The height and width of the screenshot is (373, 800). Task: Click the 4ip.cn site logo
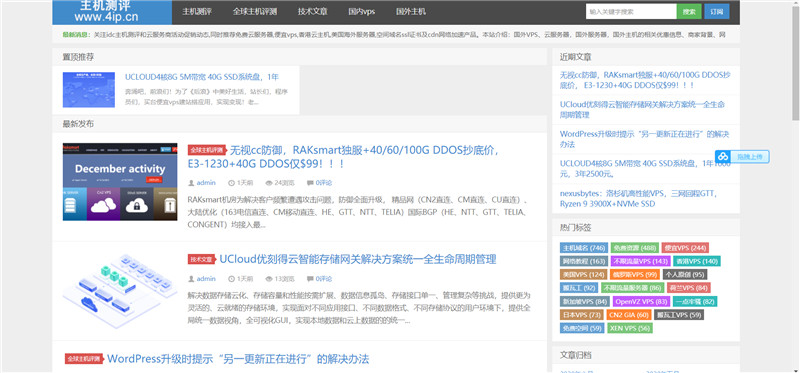pos(112,12)
